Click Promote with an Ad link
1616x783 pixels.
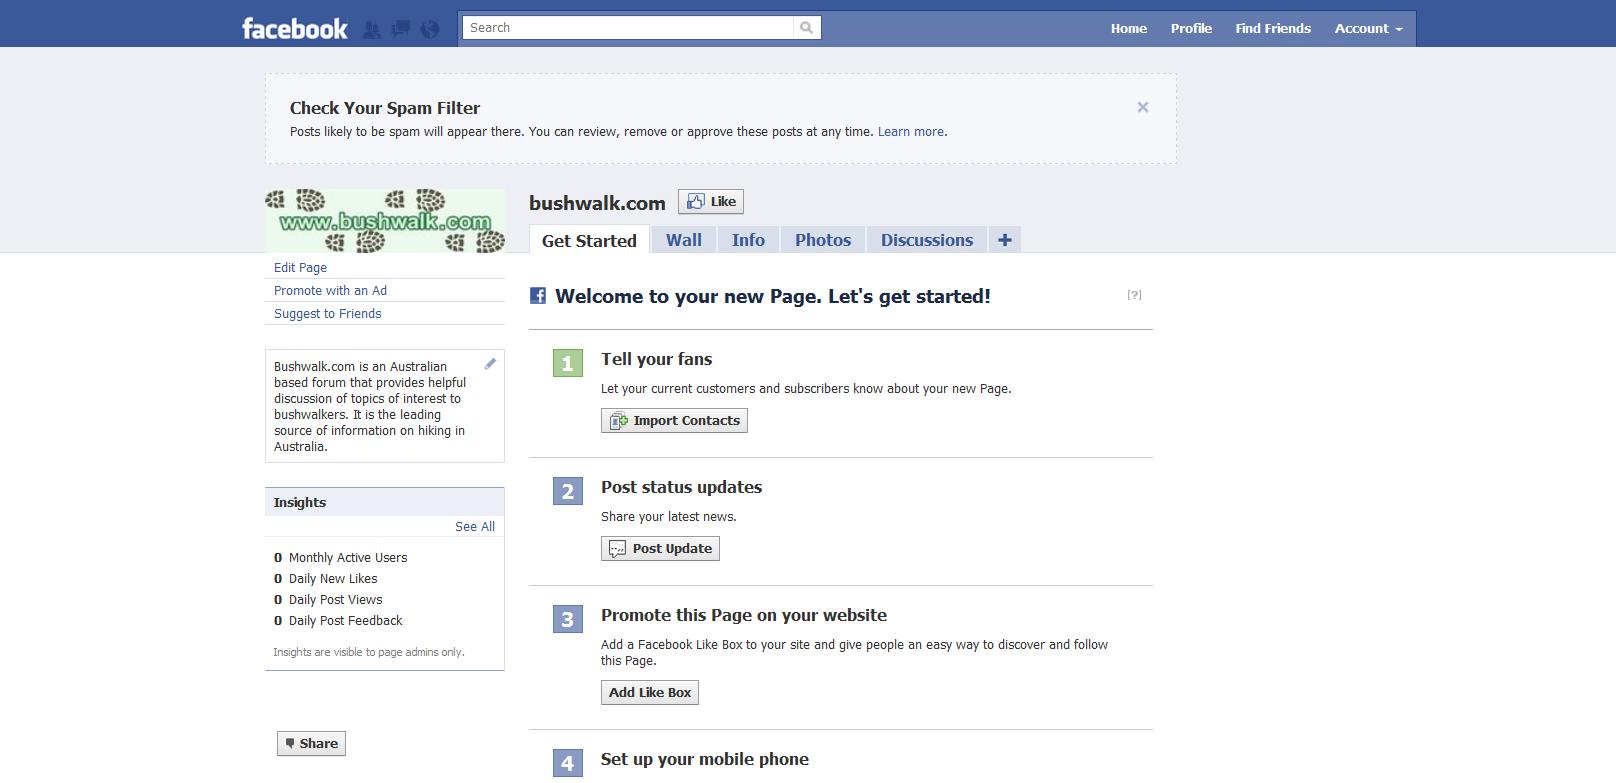pyautogui.click(x=330, y=290)
